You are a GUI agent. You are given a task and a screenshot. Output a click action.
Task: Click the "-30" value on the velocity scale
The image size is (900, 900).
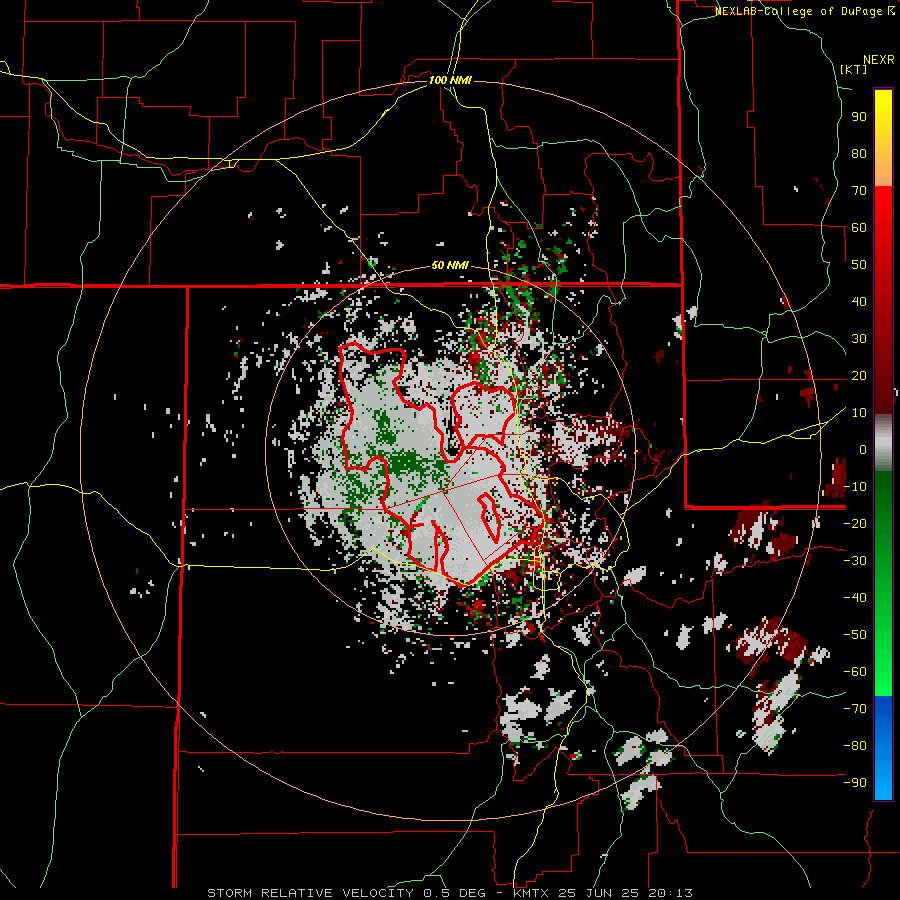(x=855, y=561)
